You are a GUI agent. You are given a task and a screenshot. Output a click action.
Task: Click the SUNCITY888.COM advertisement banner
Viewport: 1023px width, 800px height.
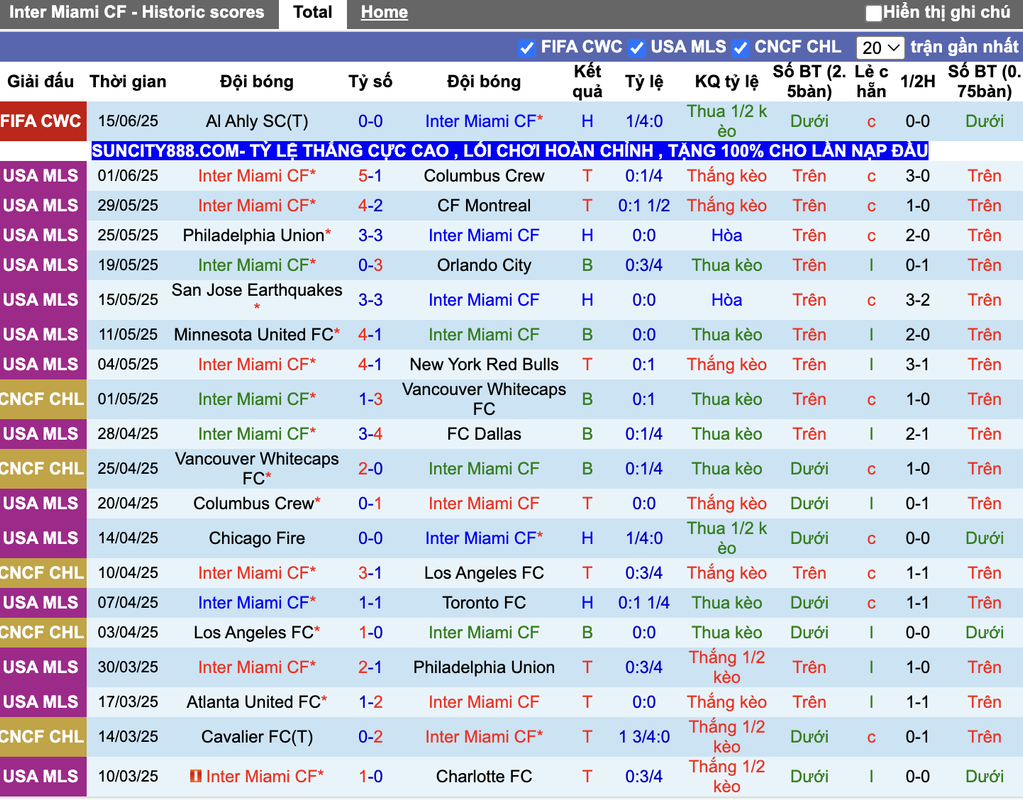click(x=510, y=151)
